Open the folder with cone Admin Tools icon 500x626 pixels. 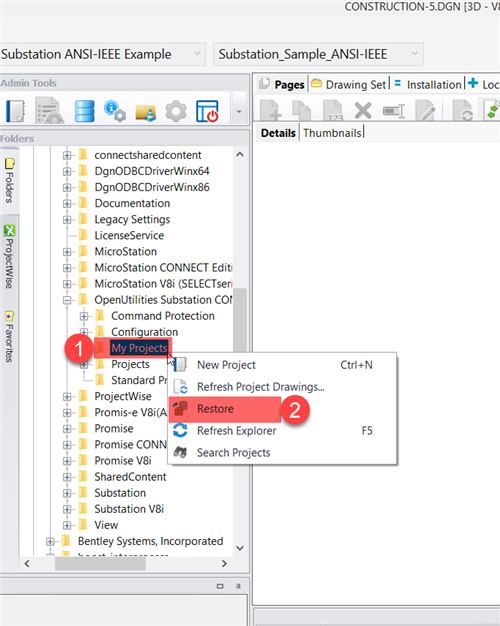point(146,112)
